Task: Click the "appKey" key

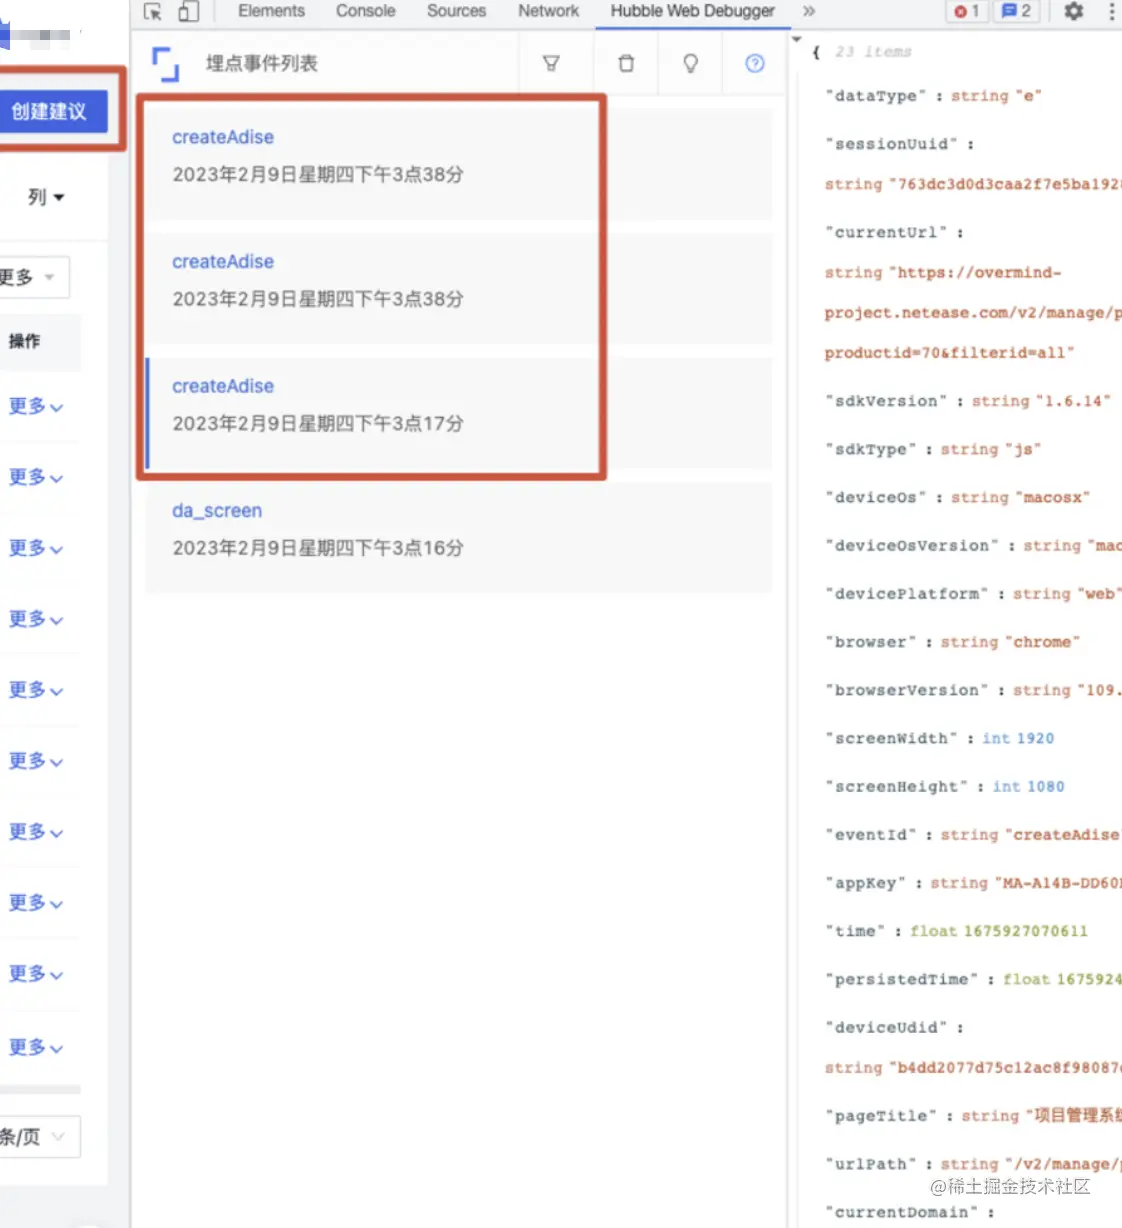Action: coord(866,883)
